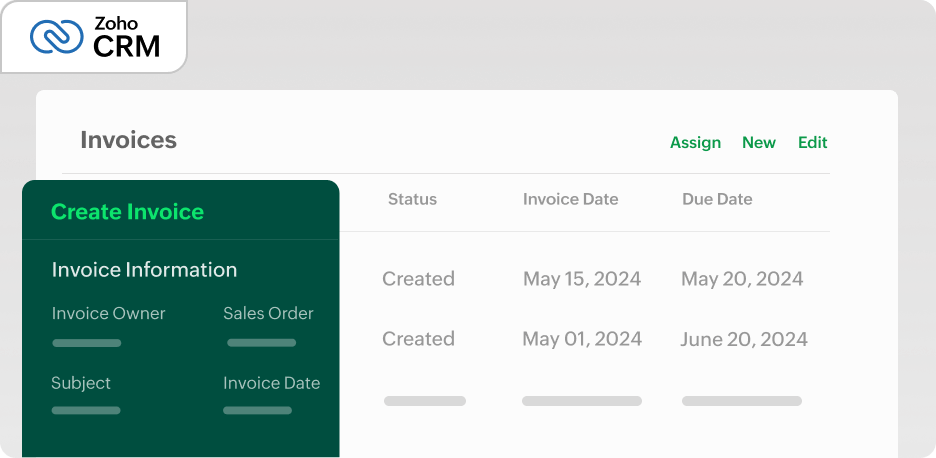Open the Invoice Date field in Create Invoice

point(258,409)
